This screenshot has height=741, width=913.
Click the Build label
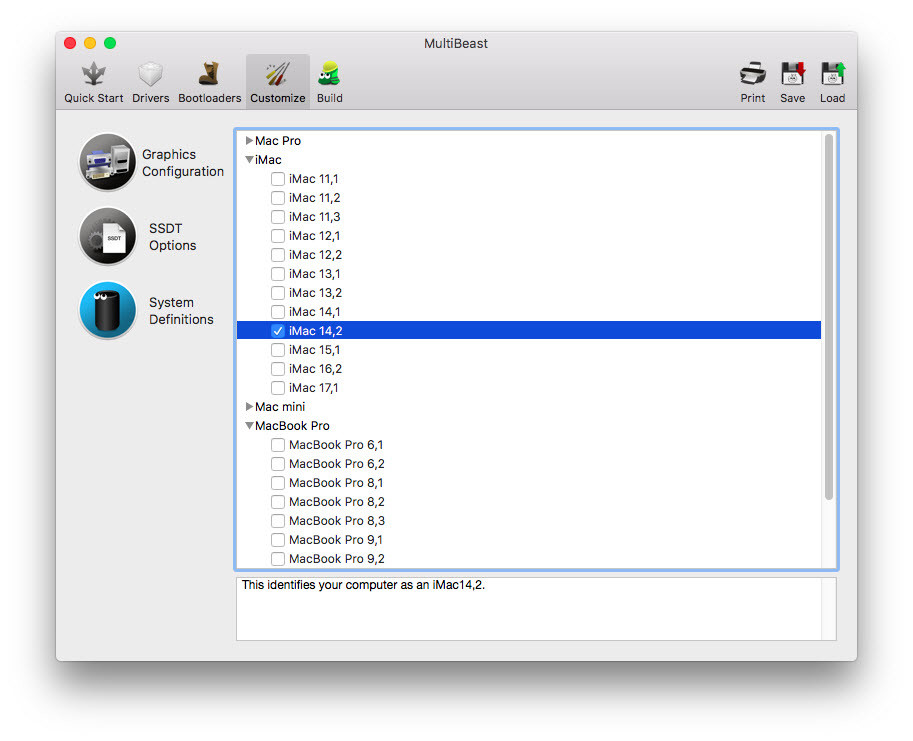pos(330,98)
